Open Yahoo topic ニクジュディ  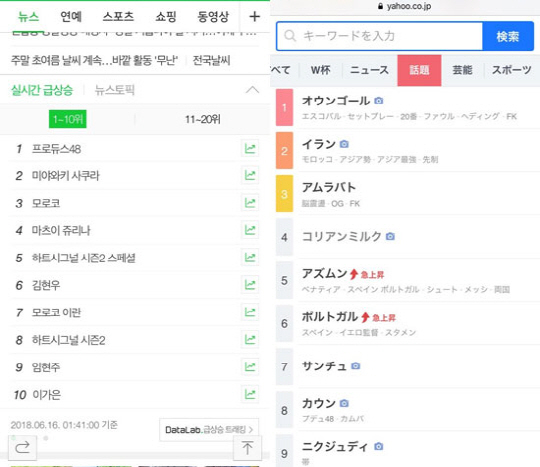(x=335, y=446)
